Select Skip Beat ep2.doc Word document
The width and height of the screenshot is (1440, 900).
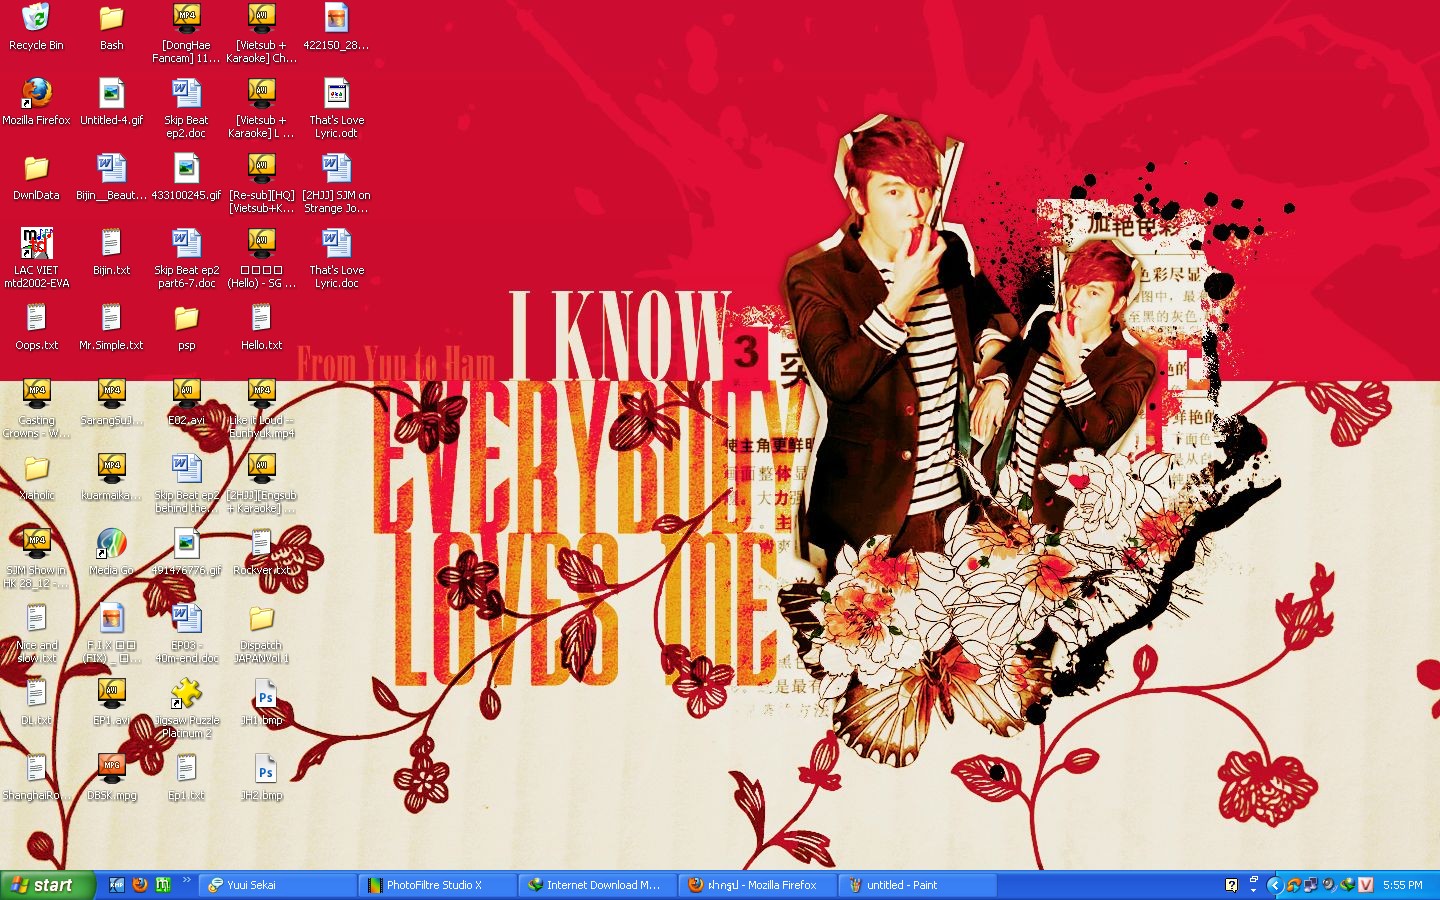coord(186,108)
